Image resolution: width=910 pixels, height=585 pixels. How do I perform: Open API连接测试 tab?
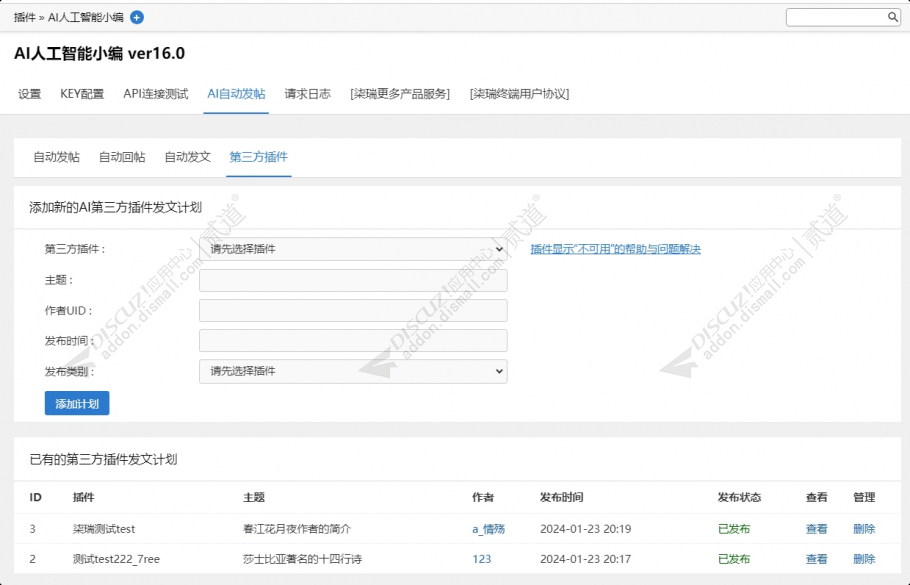156,94
